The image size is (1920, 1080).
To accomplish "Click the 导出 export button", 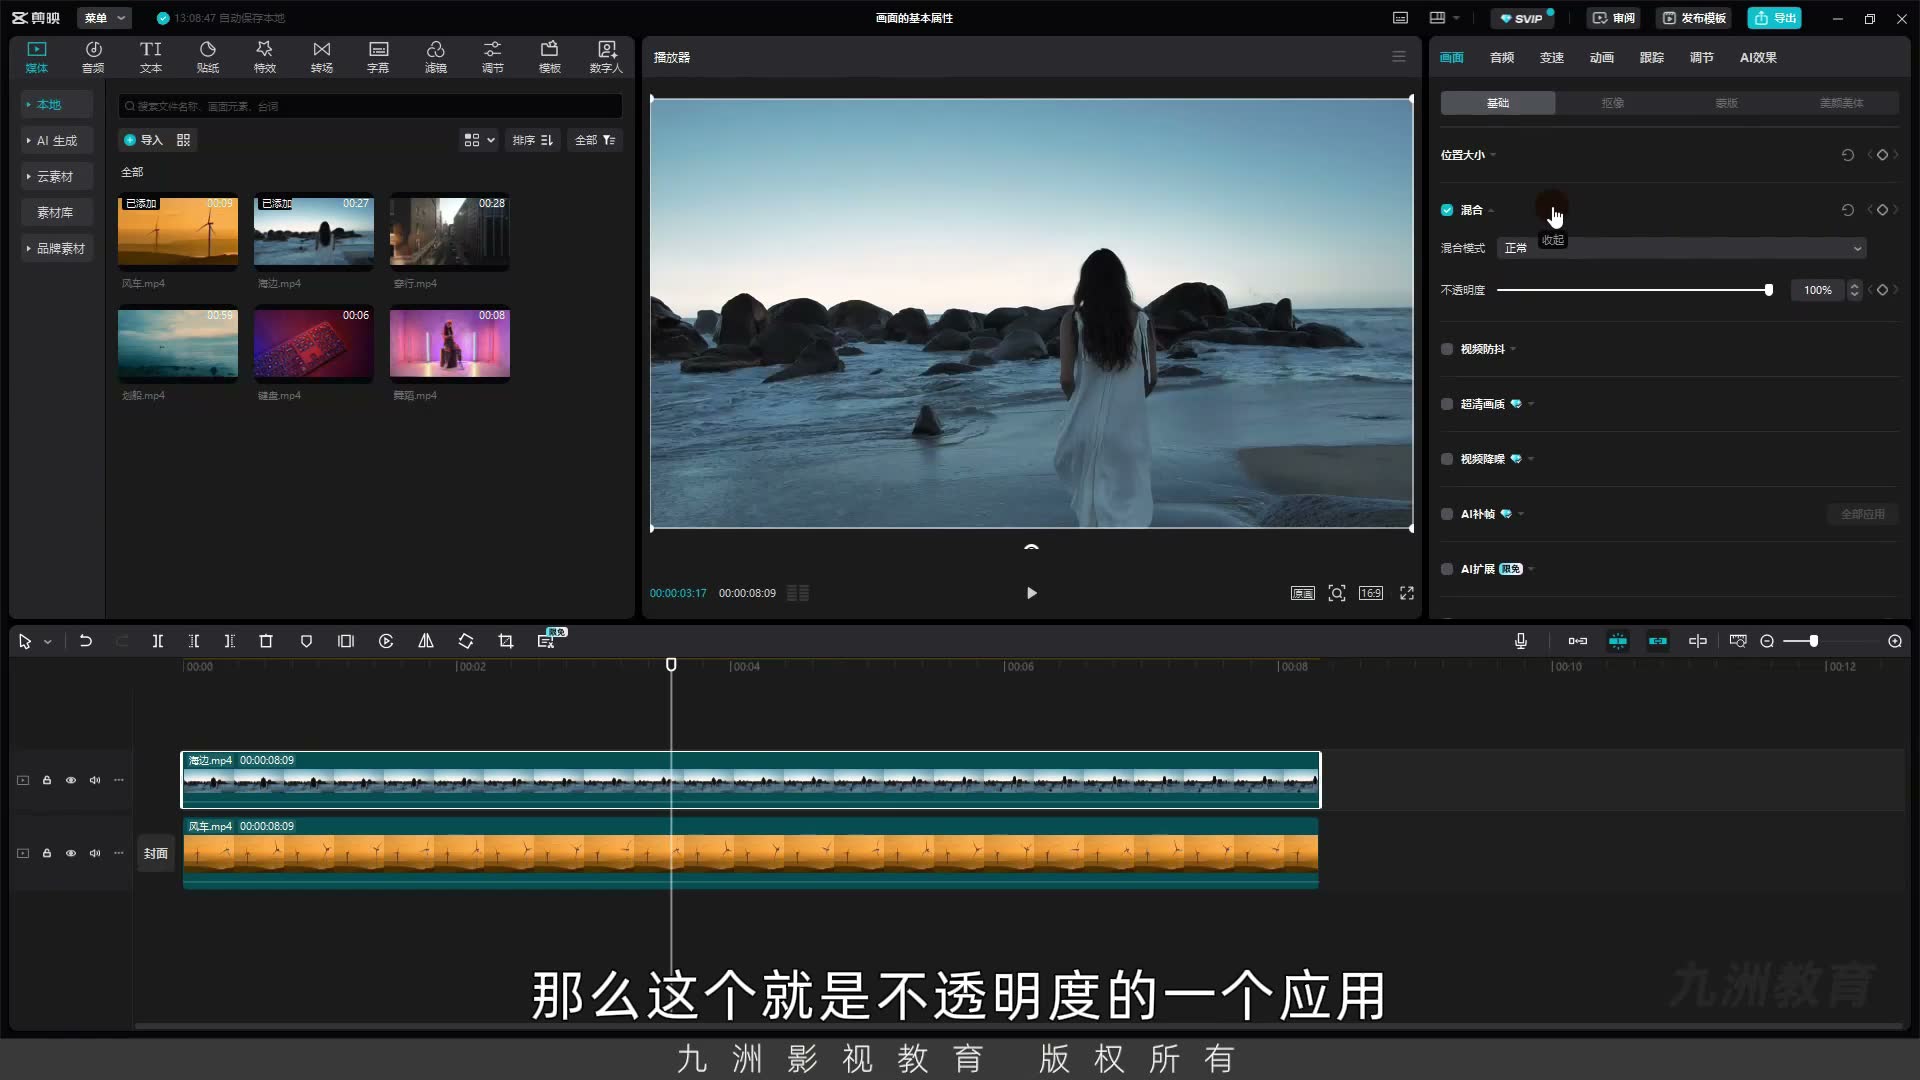I will click(1775, 18).
